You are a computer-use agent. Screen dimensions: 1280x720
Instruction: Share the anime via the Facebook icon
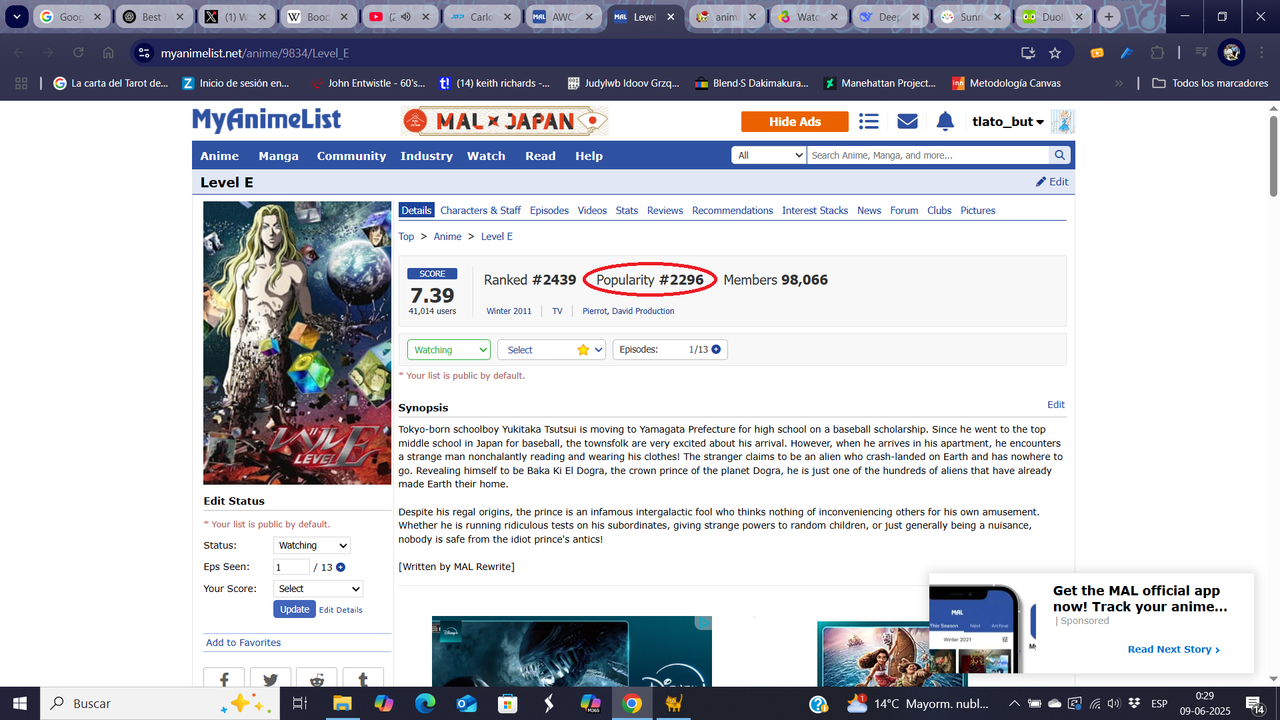pyautogui.click(x=223, y=678)
